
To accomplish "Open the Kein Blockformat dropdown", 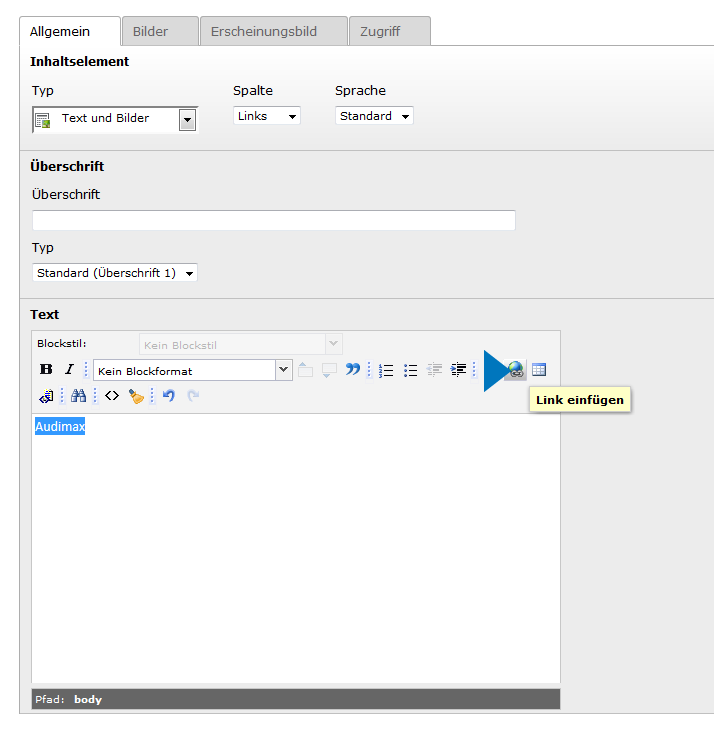I will point(283,370).
